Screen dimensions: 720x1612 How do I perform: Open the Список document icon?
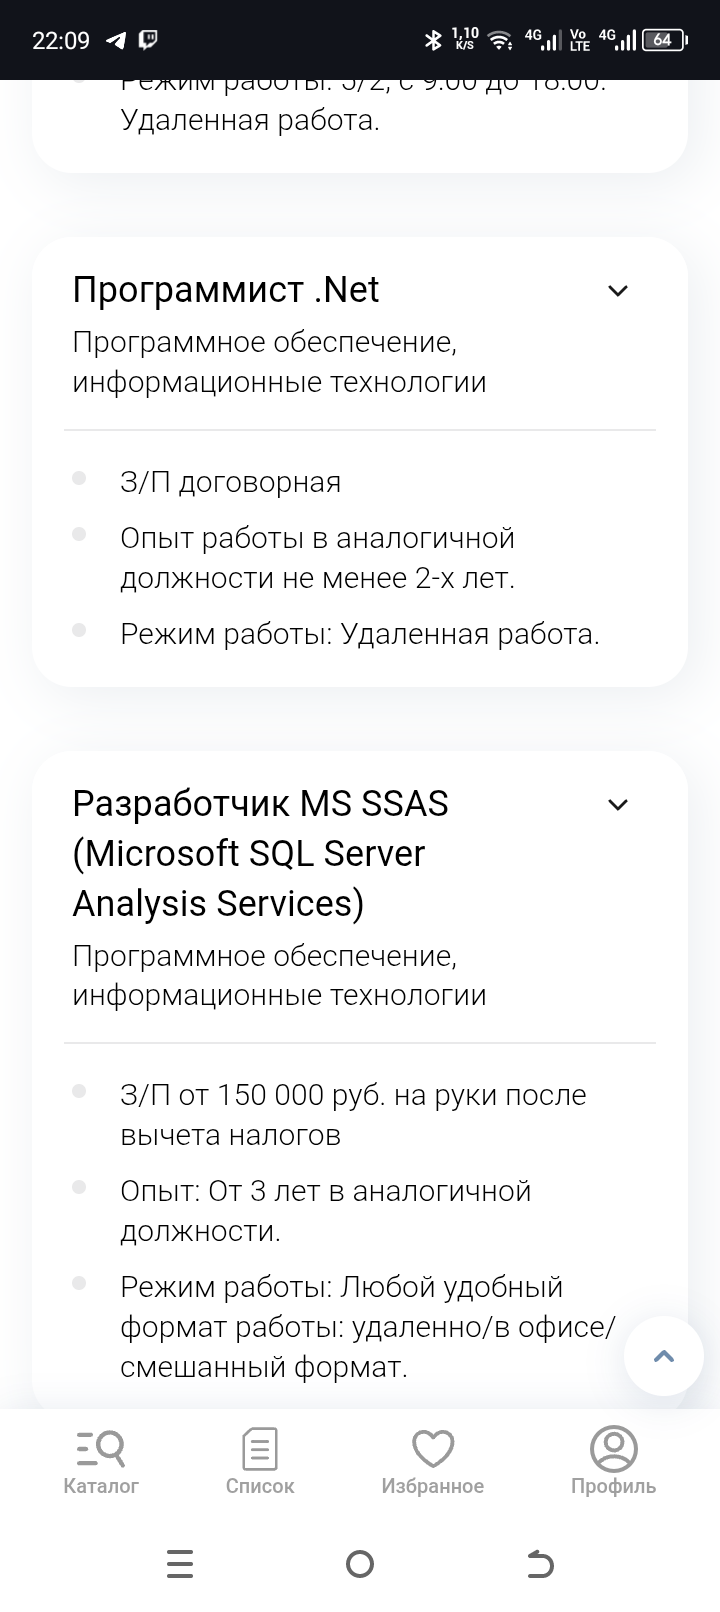click(x=260, y=1448)
